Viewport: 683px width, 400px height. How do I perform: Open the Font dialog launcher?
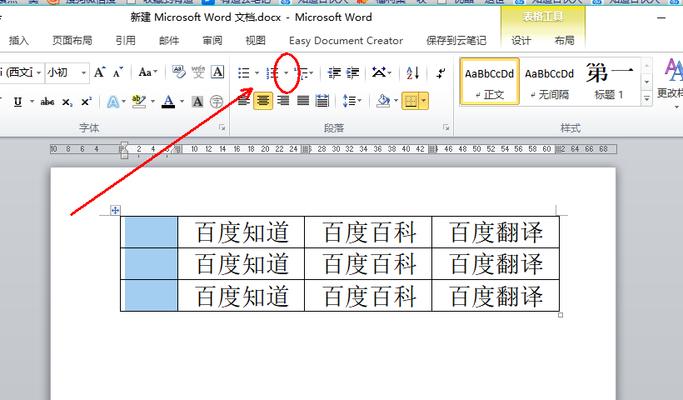coord(222,128)
